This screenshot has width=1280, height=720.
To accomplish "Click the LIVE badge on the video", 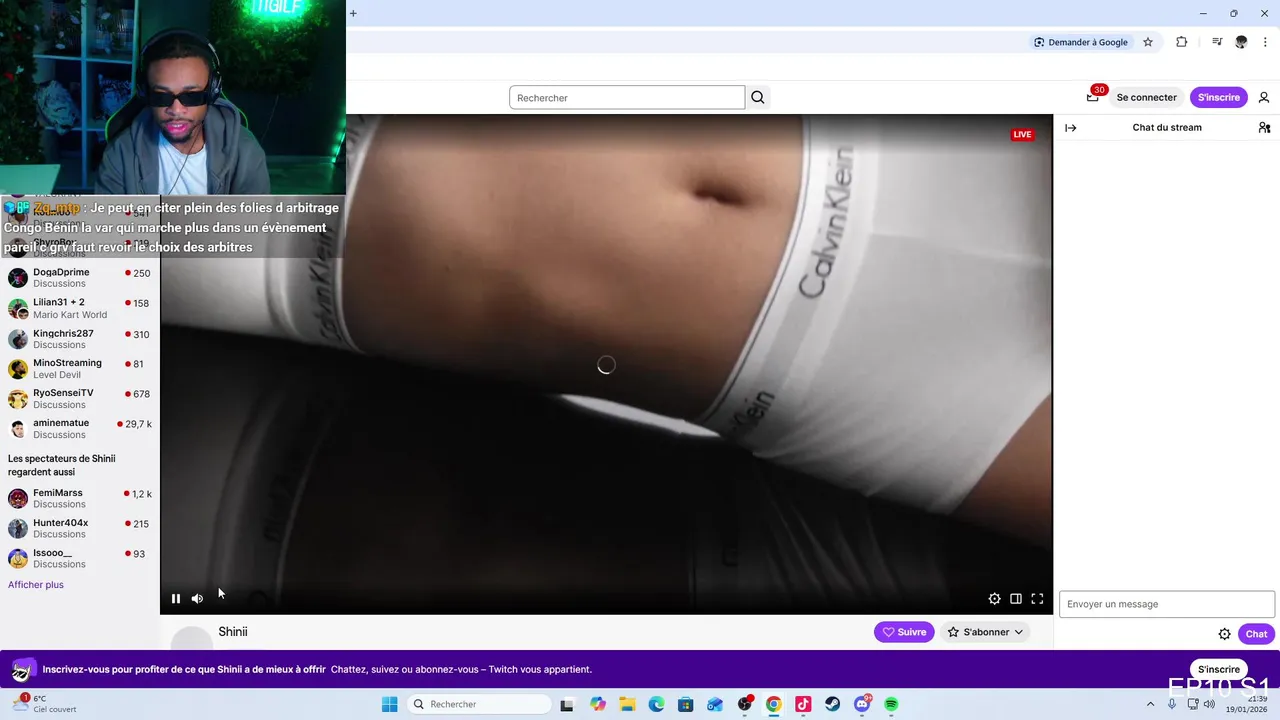I will tap(1022, 134).
